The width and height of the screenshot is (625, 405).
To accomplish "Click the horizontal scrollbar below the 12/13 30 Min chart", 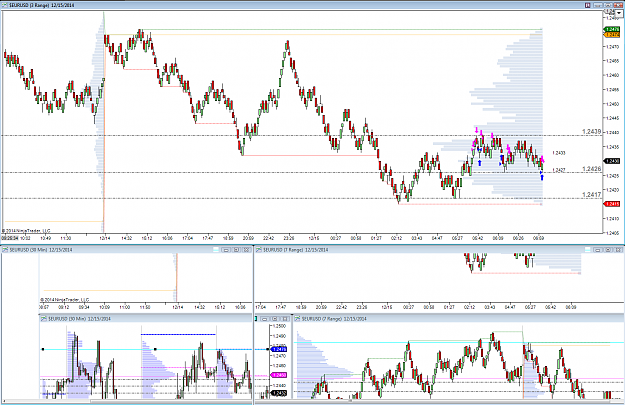I will point(126,401).
